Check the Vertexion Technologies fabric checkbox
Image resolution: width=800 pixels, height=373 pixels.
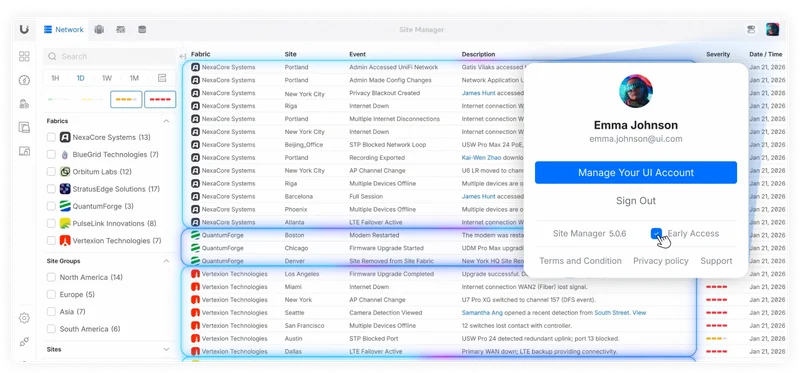51,240
